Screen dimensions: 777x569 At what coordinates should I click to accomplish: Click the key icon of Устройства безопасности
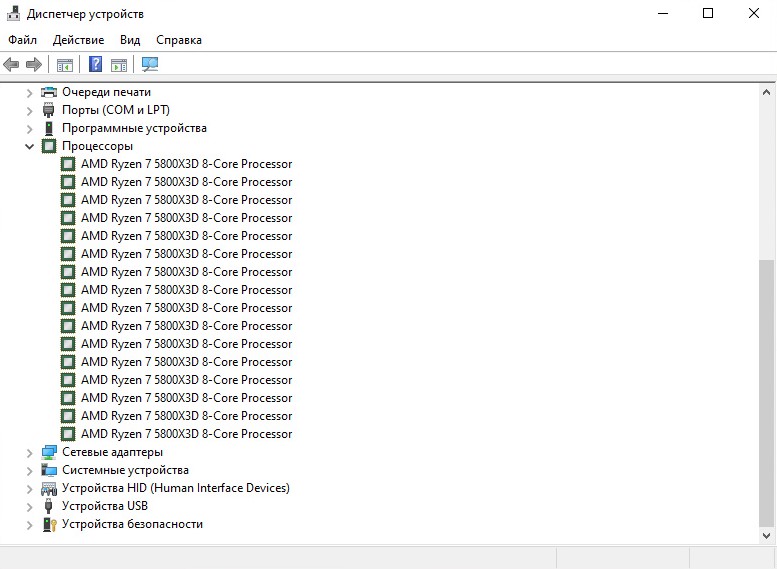tap(50, 524)
